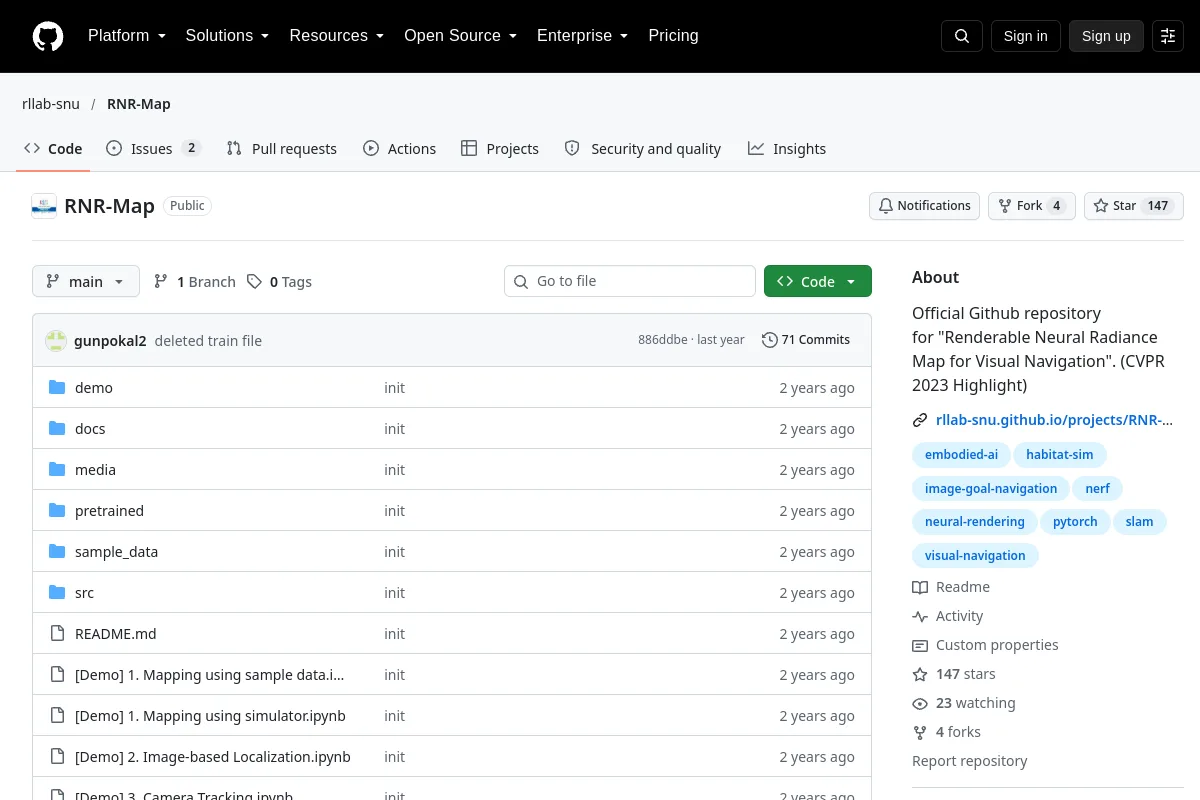Expand the Enterprise menu
The width and height of the screenshot is (1200, 800).
click(582, 36)
